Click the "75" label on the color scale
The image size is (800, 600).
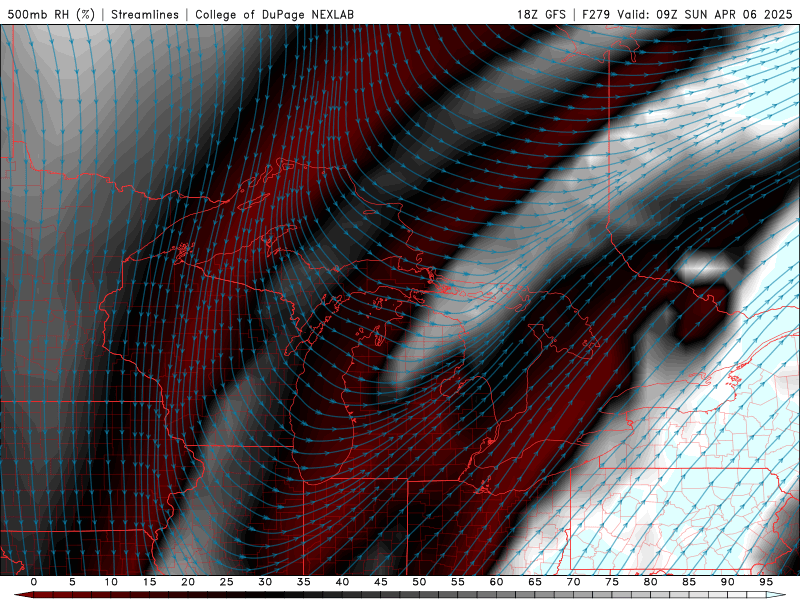(x=612, y=582)
